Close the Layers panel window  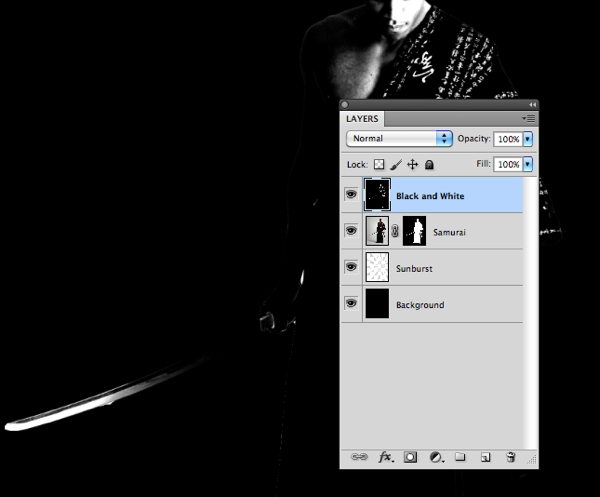click(x=344, y=104)
